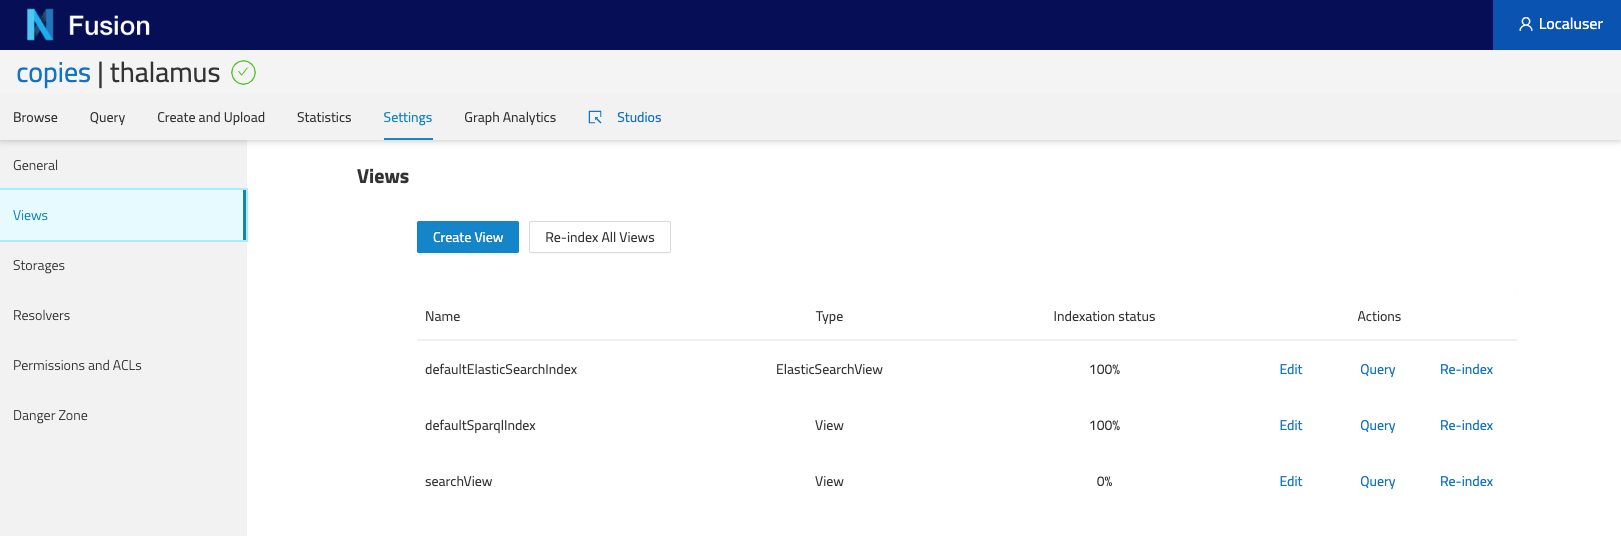Re-index the searchView view
Screen dimensions: 1621x536
[x=1466, y=481]
